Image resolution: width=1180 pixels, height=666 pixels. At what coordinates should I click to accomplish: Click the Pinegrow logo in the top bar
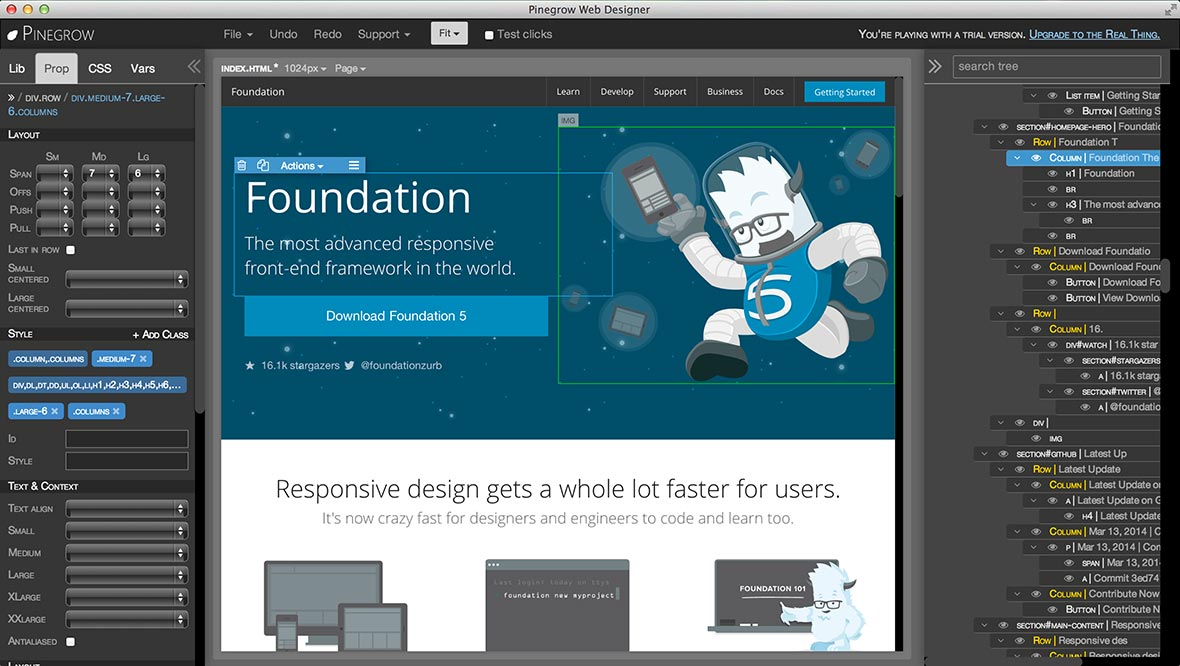click(x=51, y=34)
